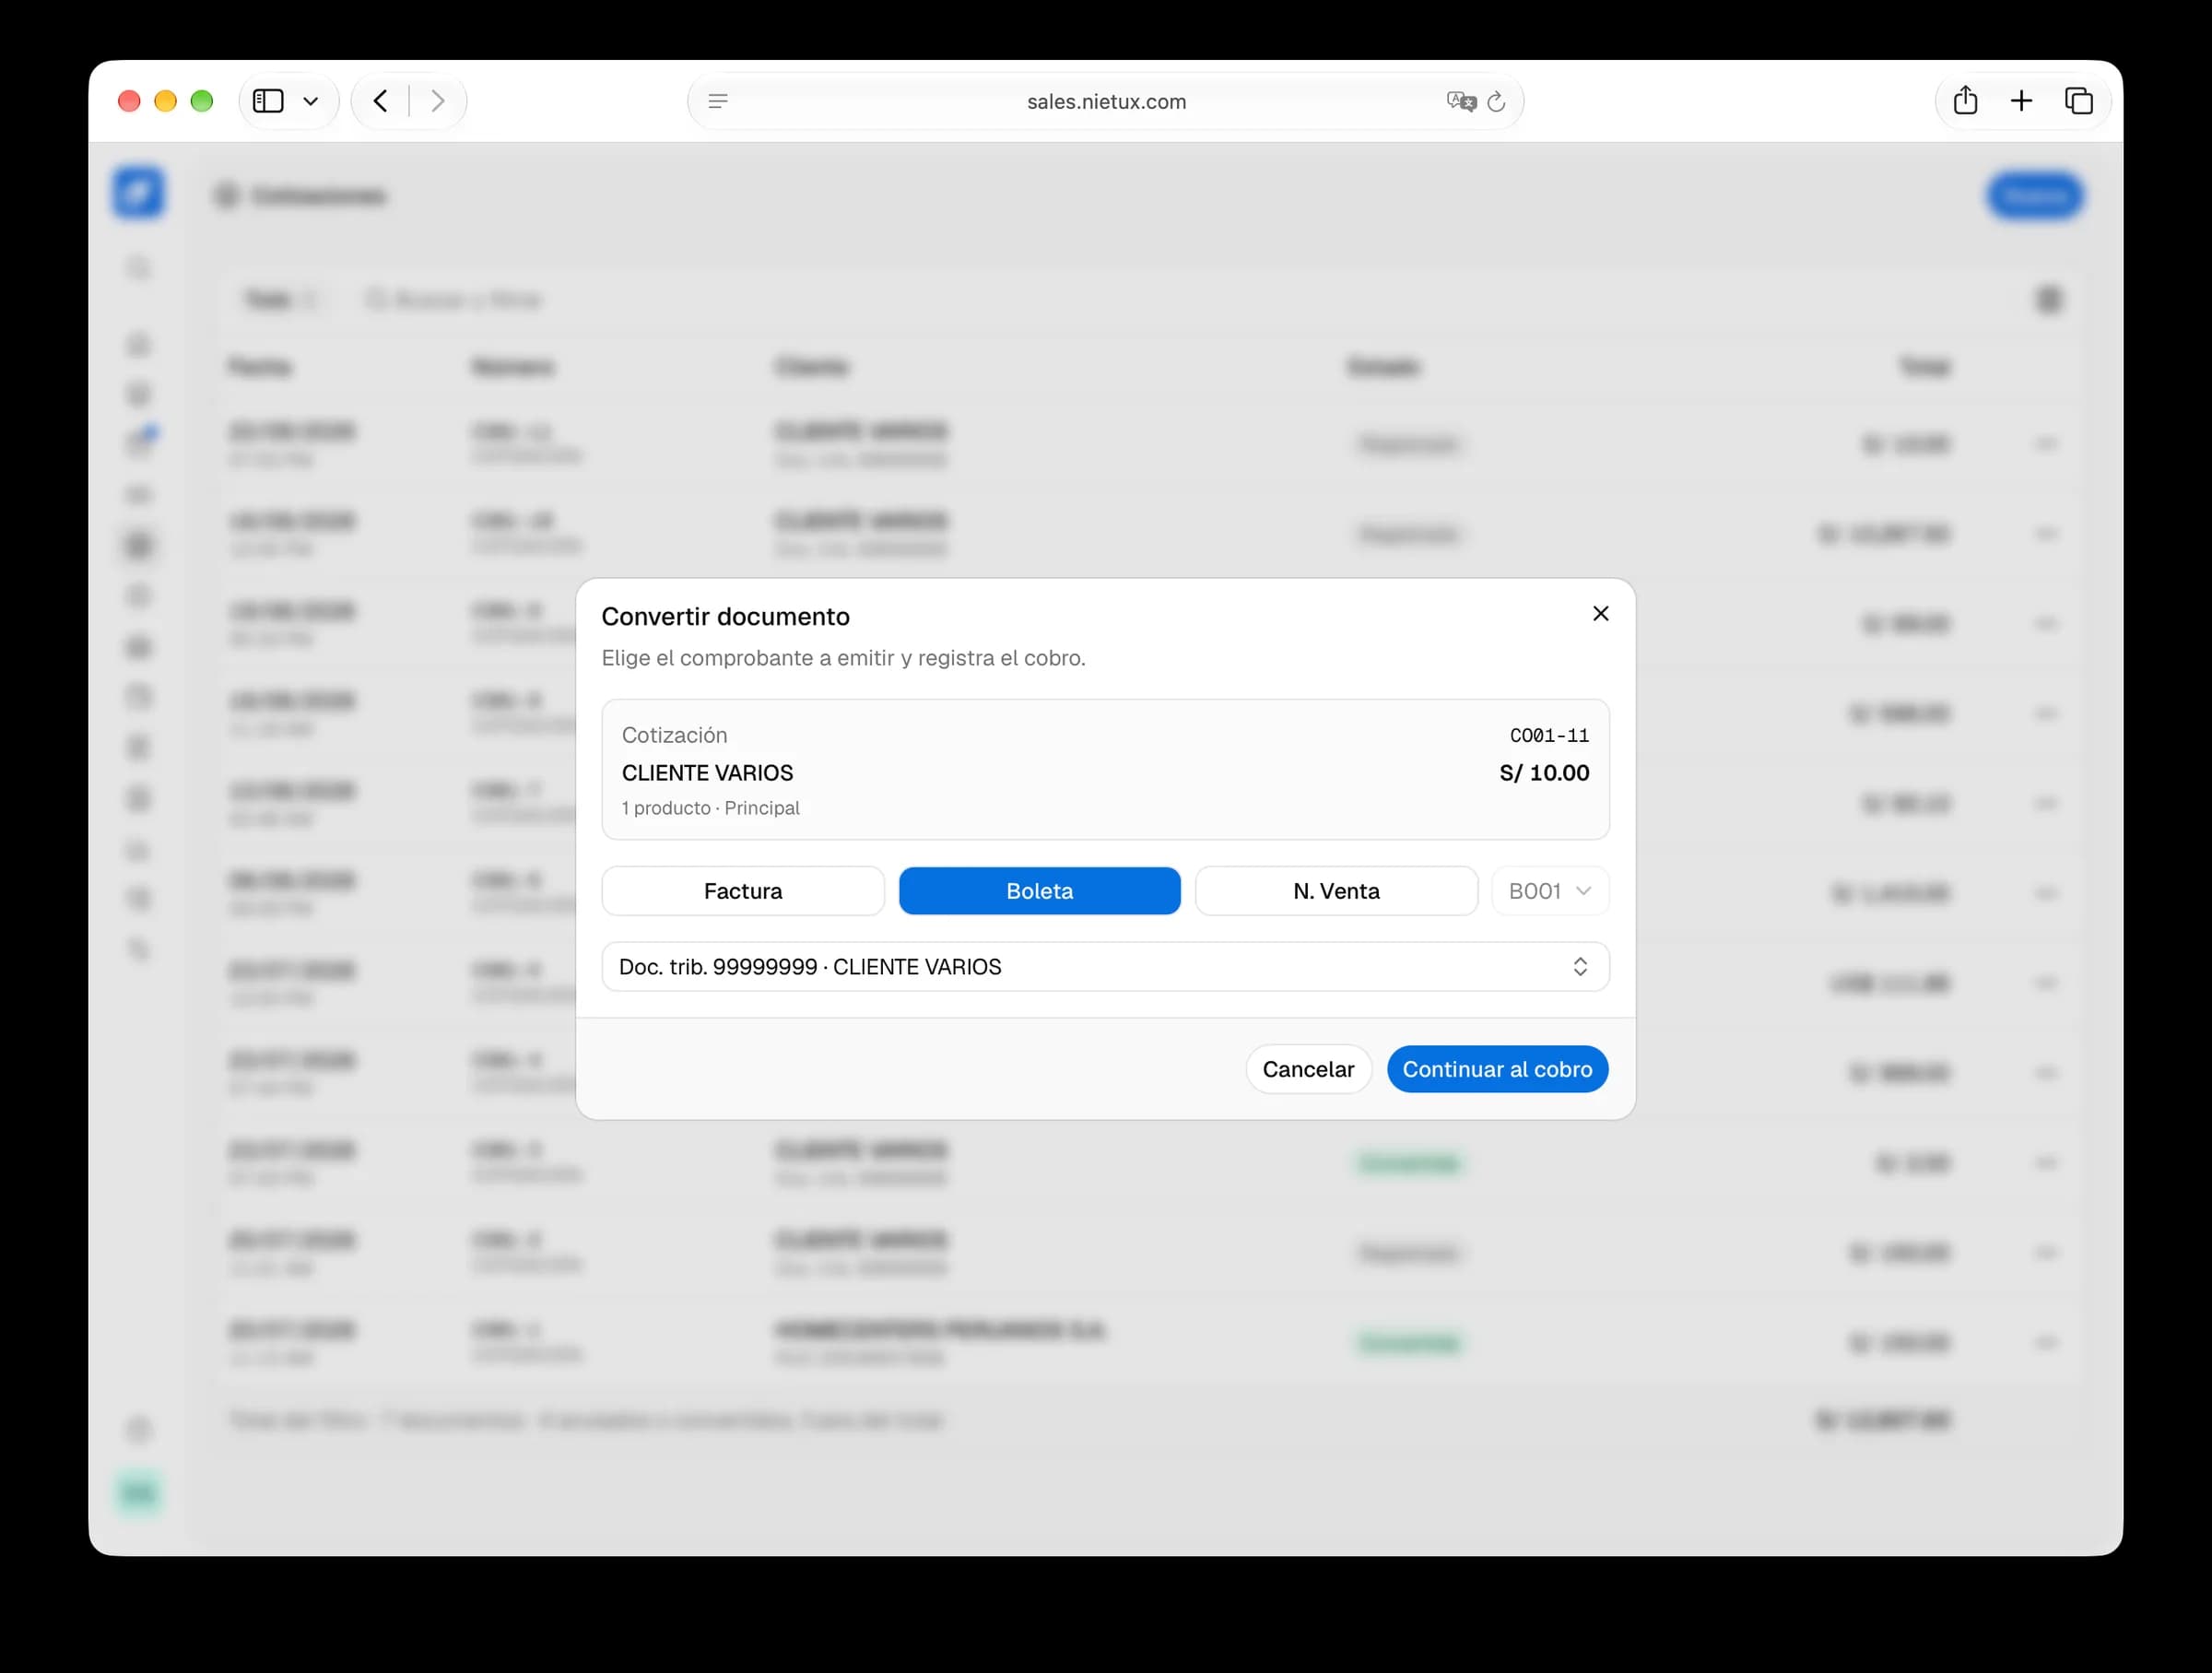Click the S/ 10.00 total amount
The width and height of the screenshot is (2212, 1673).
(x=1544, y=773)
